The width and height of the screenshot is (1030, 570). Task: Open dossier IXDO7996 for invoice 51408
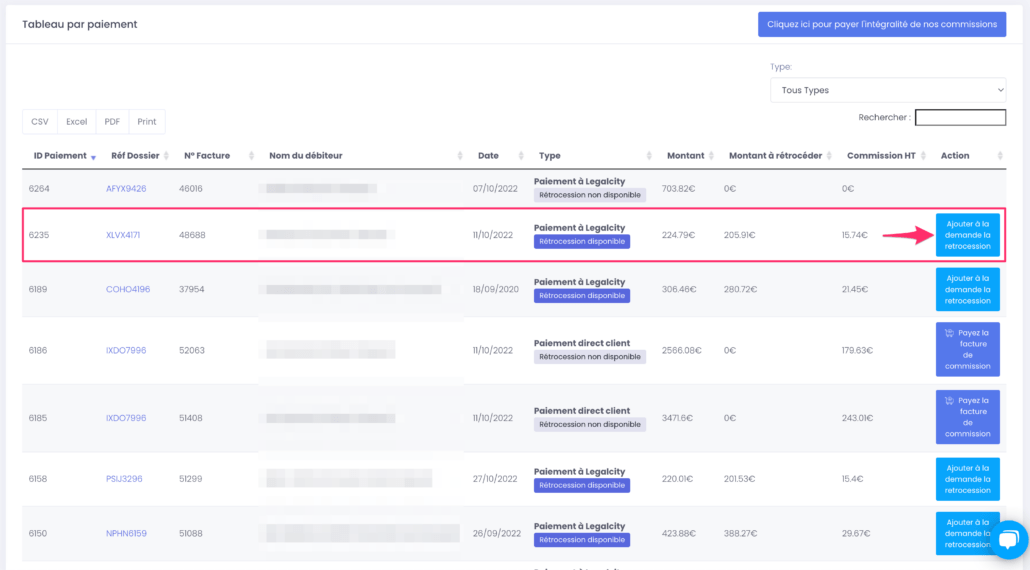[x=126, y=418]
